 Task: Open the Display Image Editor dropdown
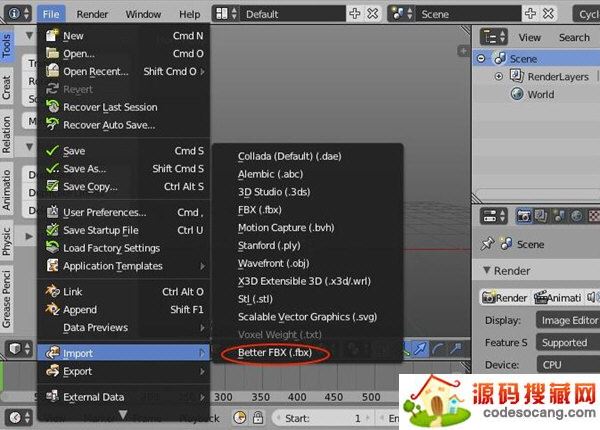pyautogui.click(x=568, y=320)
